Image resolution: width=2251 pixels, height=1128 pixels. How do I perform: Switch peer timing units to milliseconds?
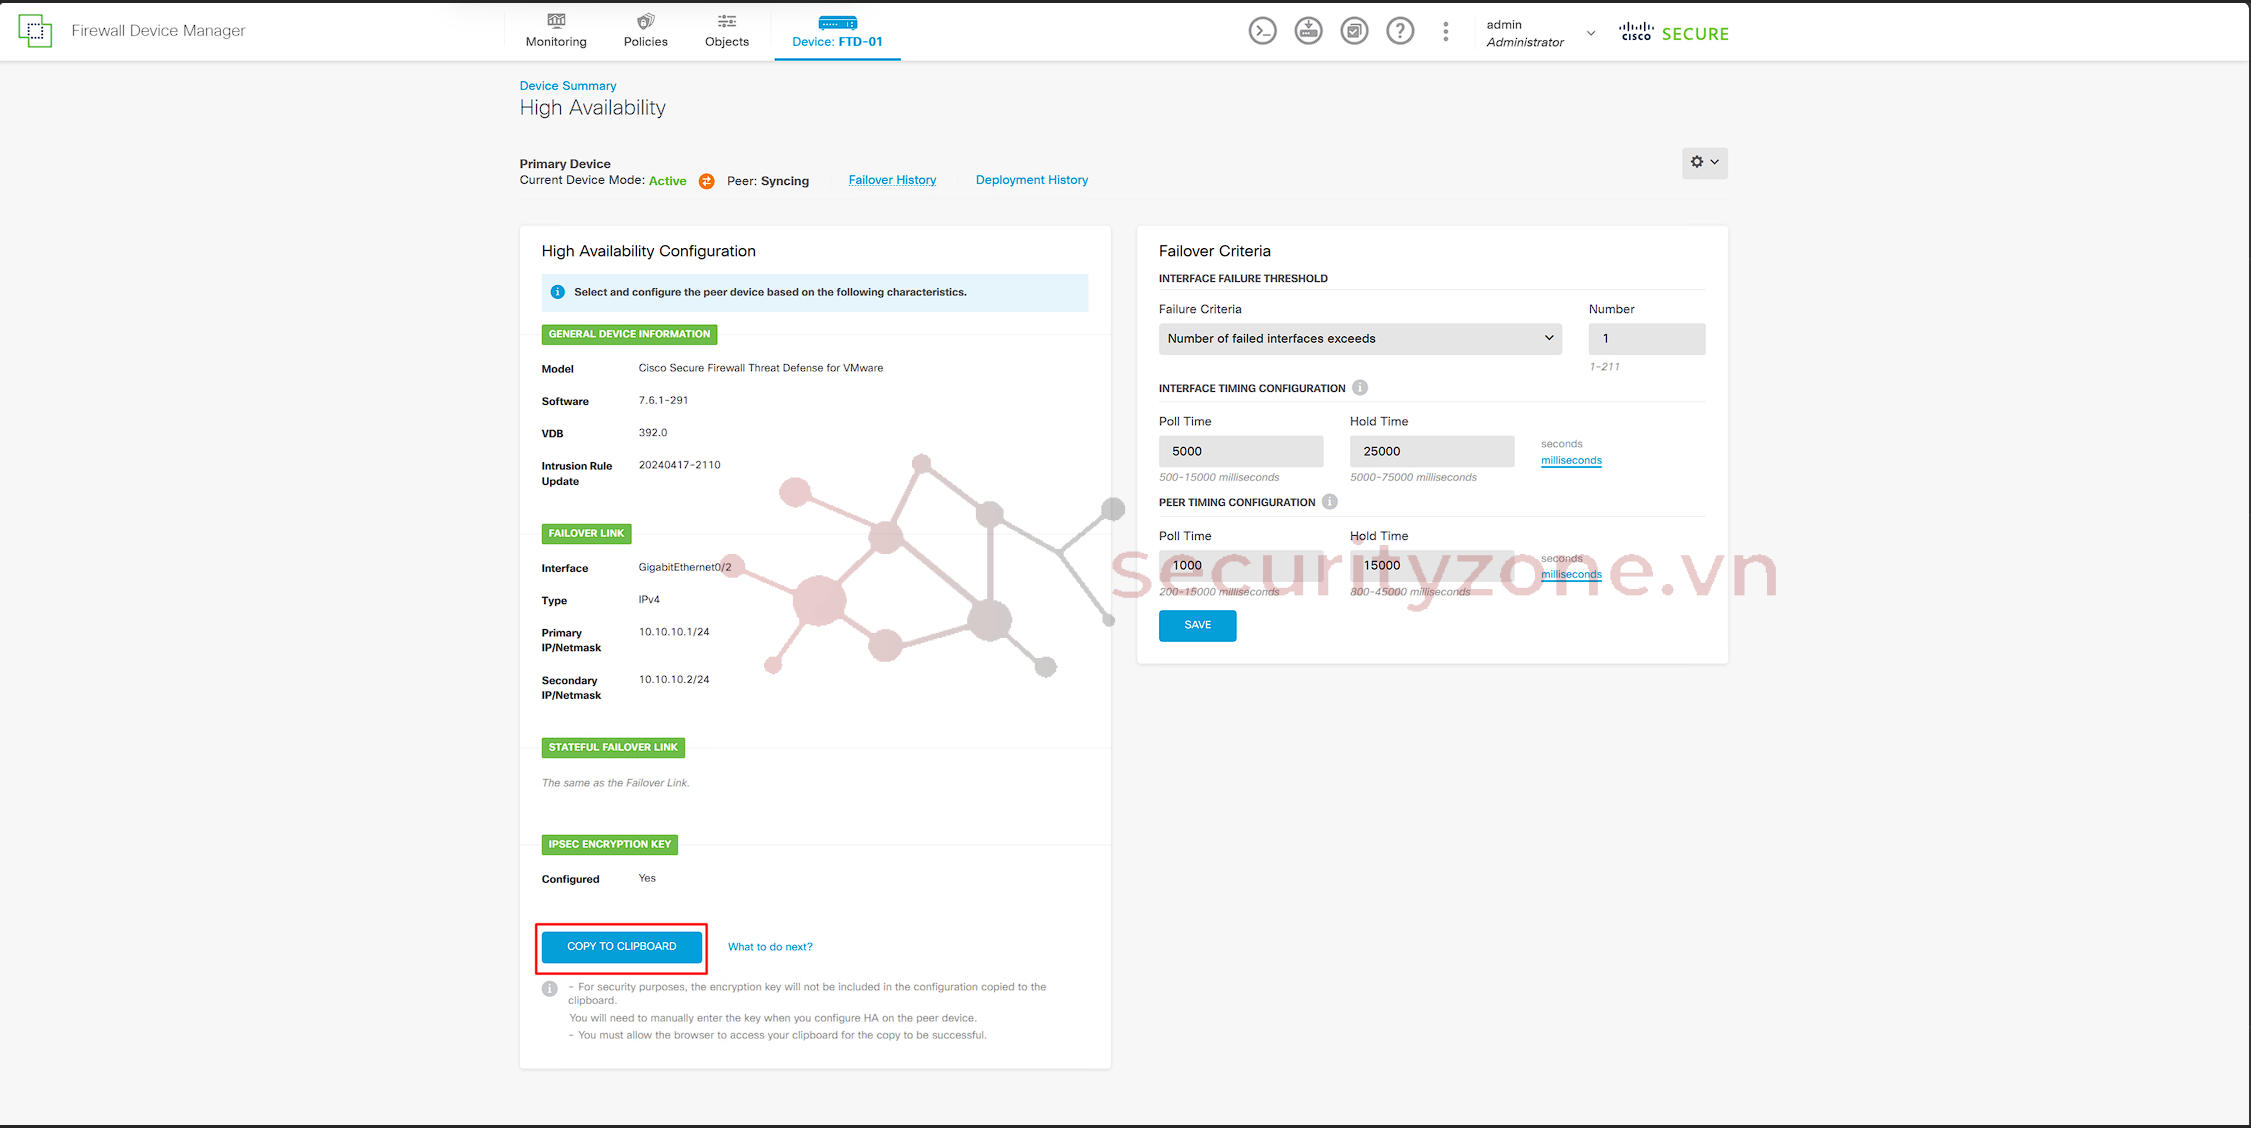tap(1571, 574)
